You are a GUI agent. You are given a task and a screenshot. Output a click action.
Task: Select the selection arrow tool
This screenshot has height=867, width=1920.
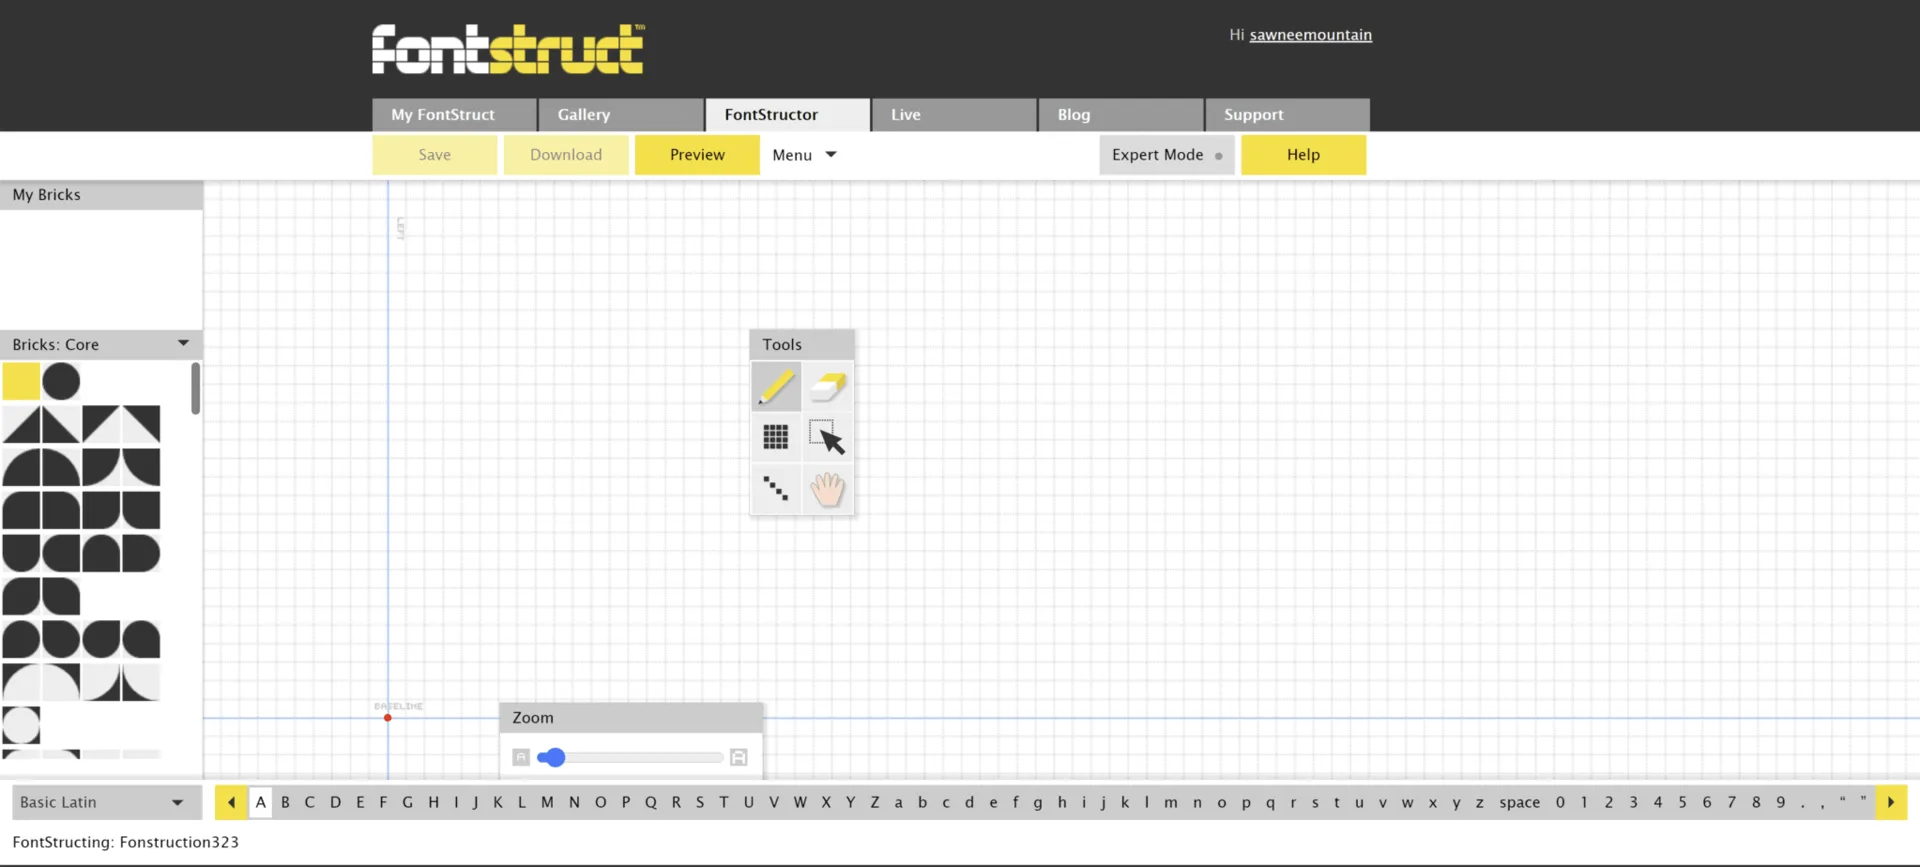point(828,437)
